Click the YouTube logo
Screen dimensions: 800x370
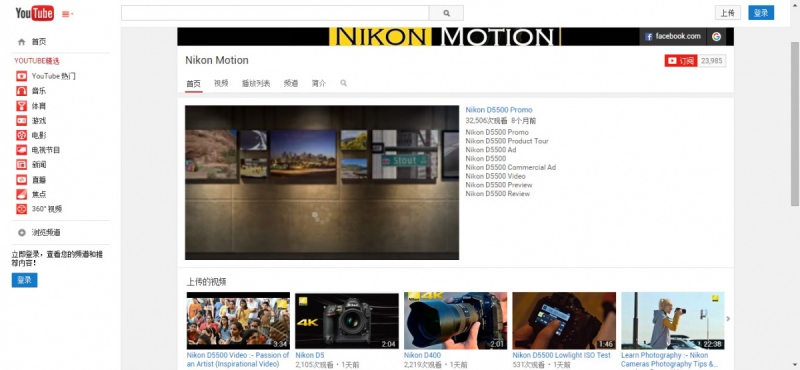pos(34,13)
